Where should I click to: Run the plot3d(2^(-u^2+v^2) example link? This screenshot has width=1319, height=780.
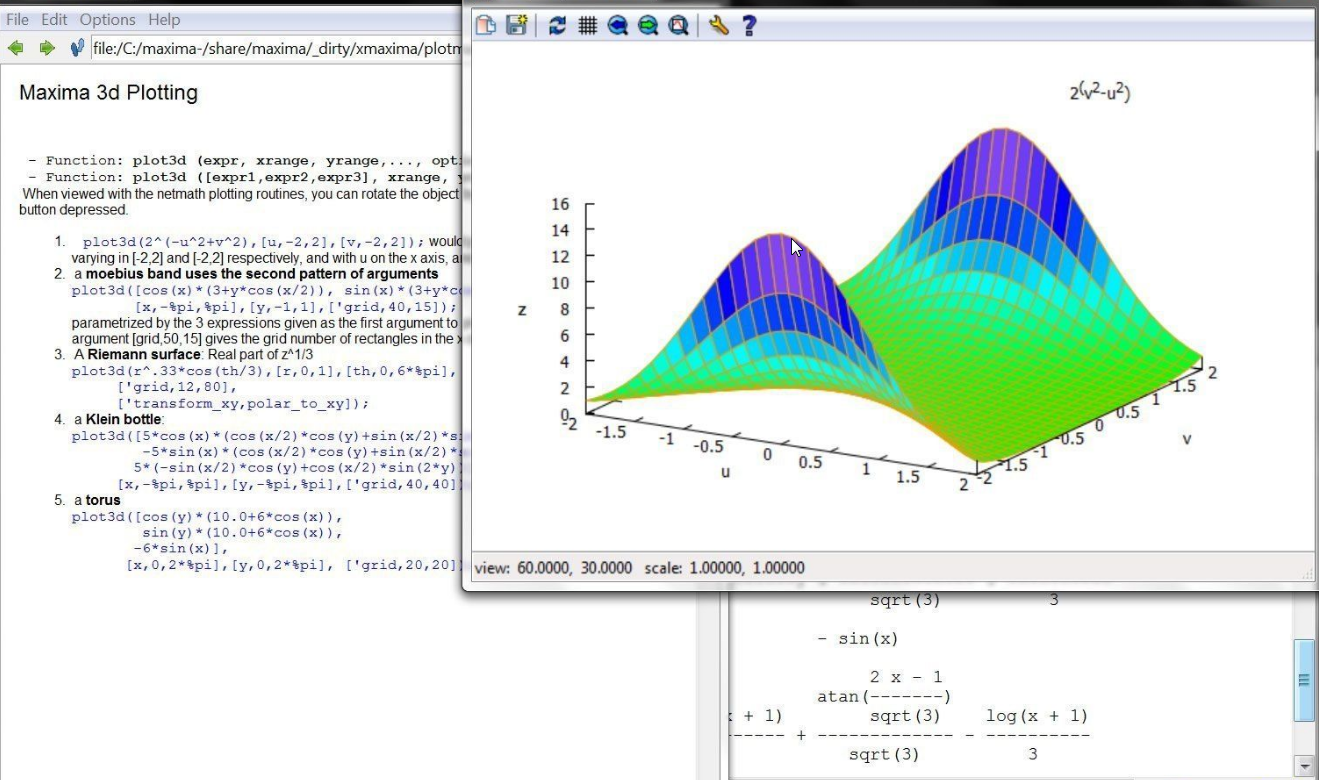point(254,242)
